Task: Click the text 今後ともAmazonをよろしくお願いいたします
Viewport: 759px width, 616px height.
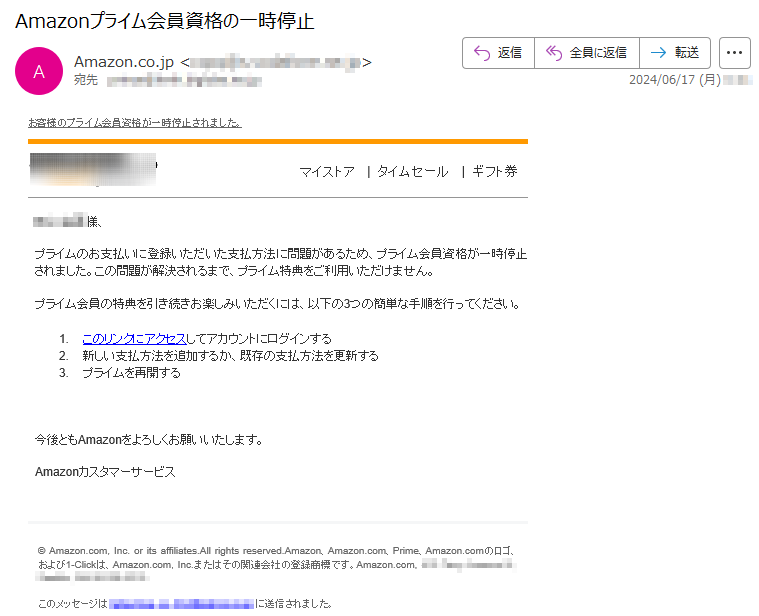Action: (x=149, y=440)
